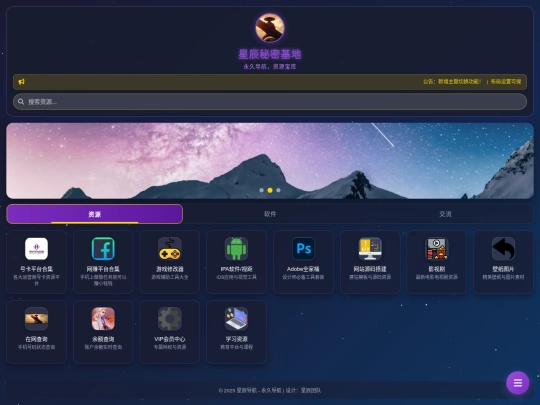Click the scrolling 公告 announcement text
Viewport: 540px width, 405px height.
click(472, 82)
